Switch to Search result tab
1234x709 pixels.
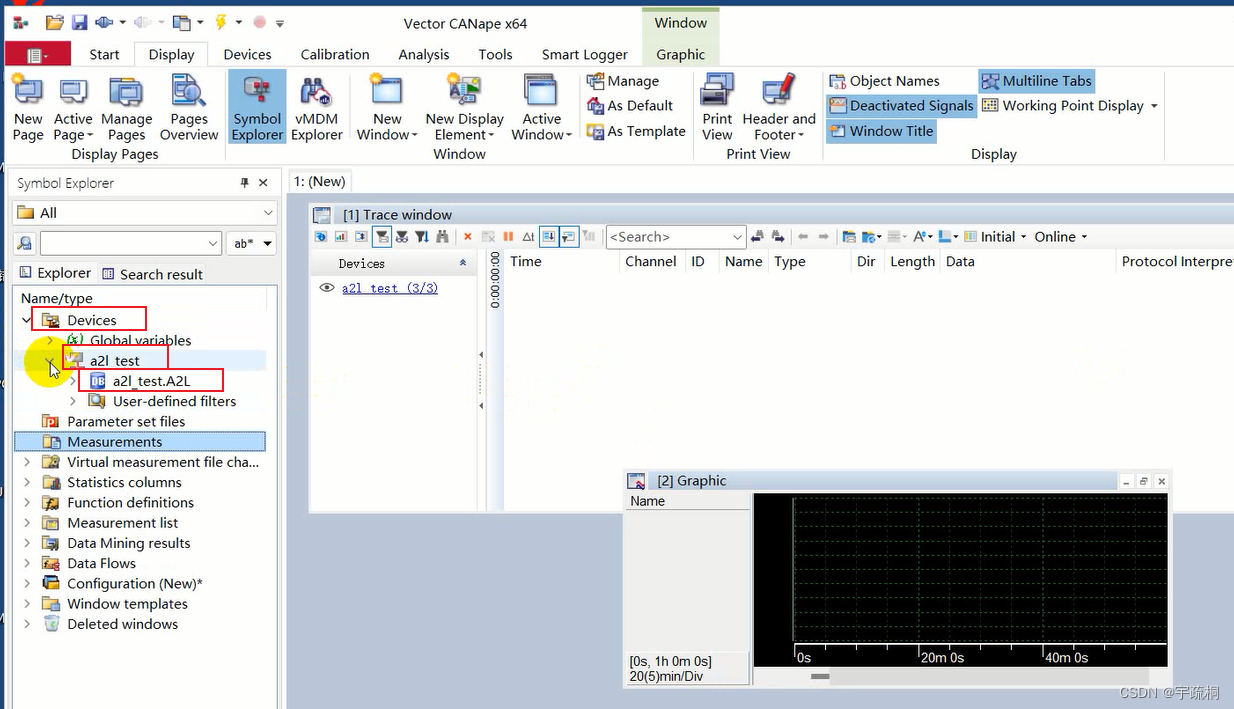(x=151, y=274)
